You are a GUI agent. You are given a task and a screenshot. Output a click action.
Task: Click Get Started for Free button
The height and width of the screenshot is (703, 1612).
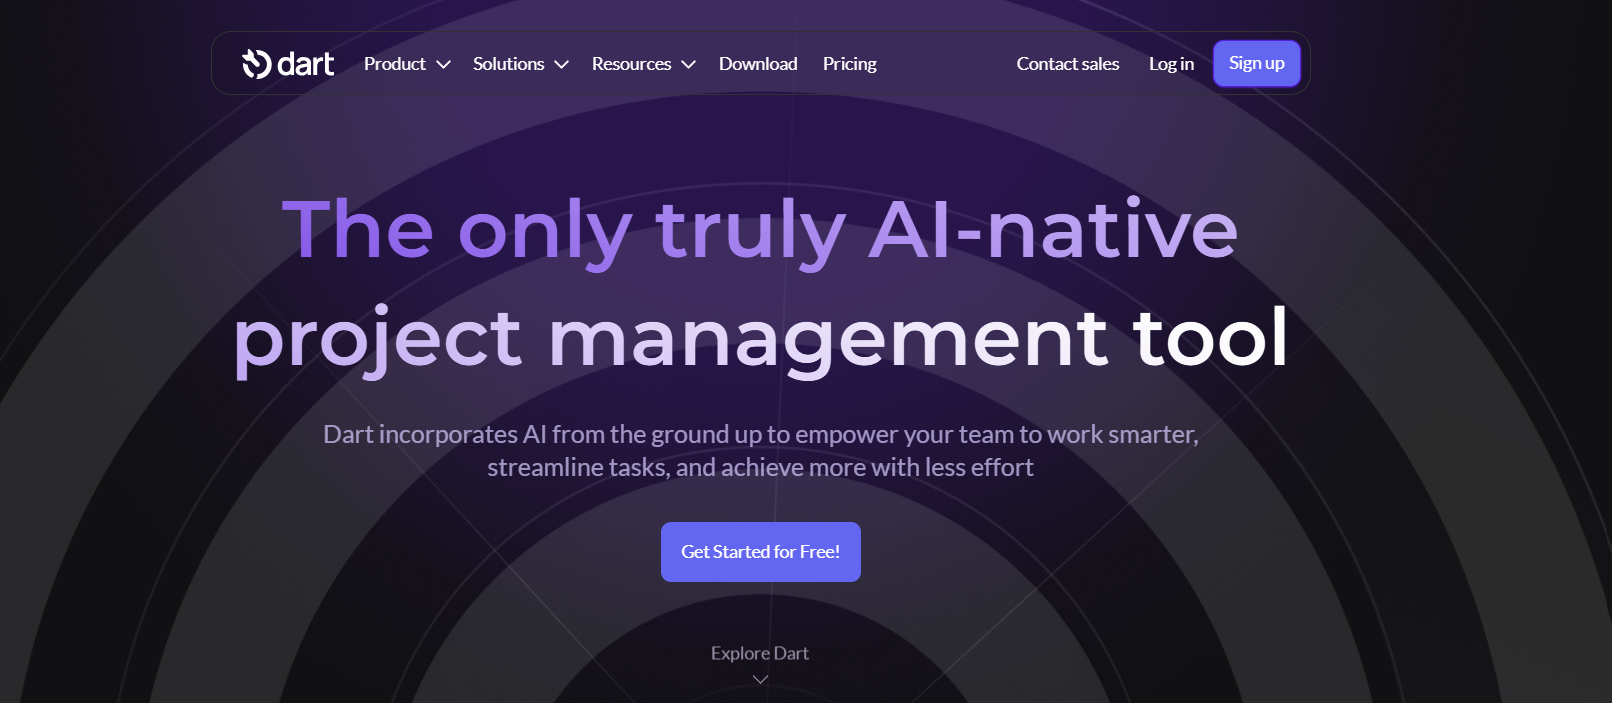(761, 552)
